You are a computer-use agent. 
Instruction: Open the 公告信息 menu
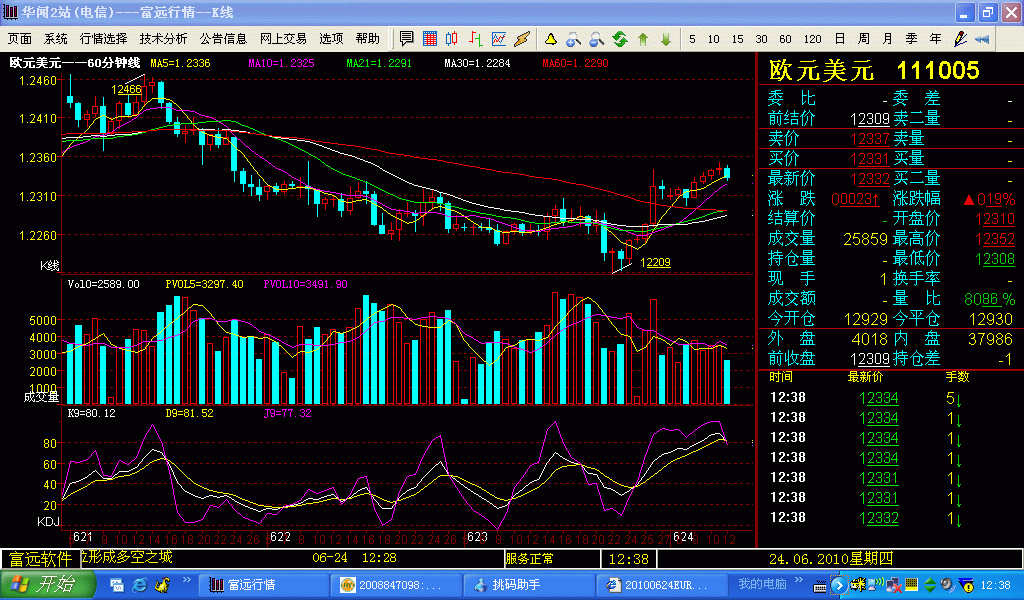[223, 39]
